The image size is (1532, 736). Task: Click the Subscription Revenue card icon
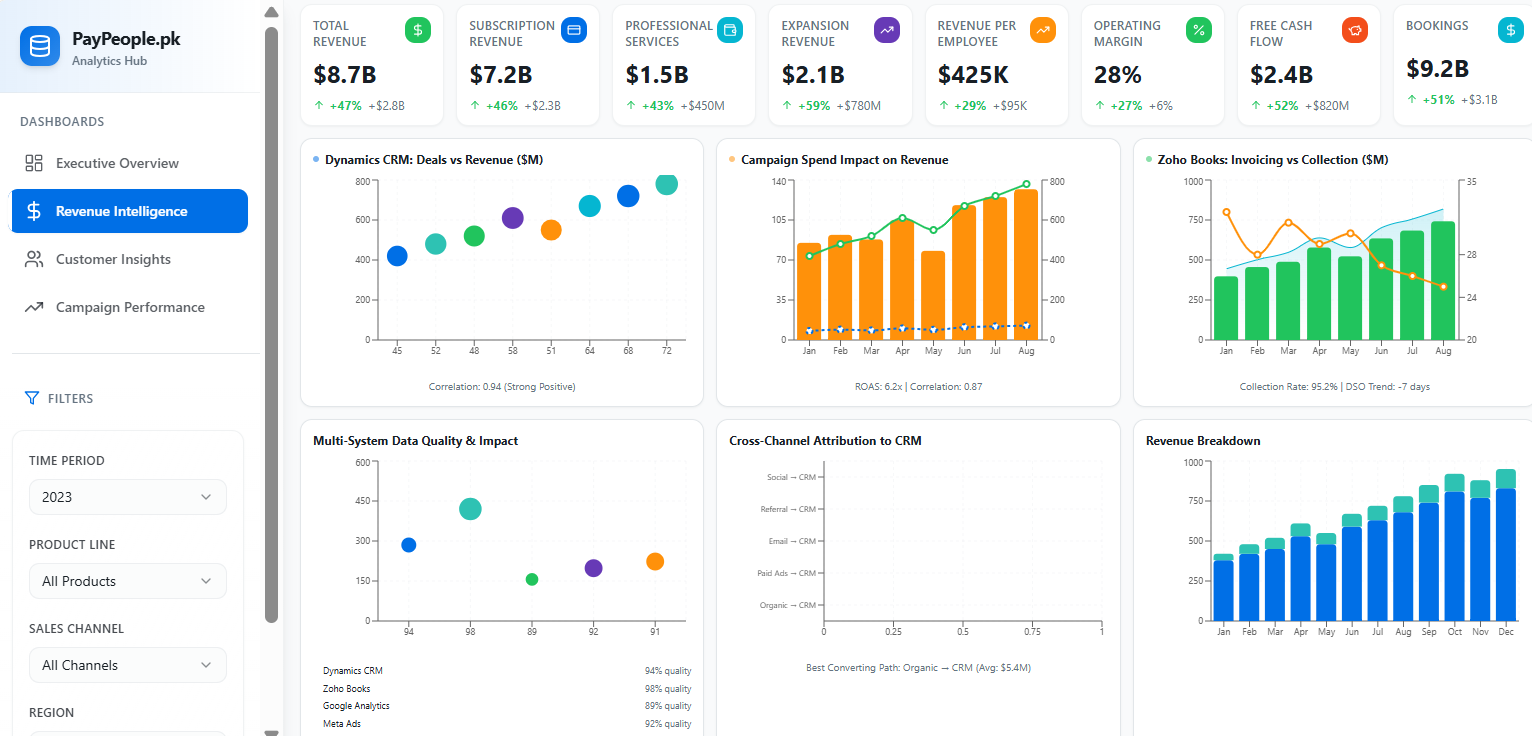pos(574,30)
